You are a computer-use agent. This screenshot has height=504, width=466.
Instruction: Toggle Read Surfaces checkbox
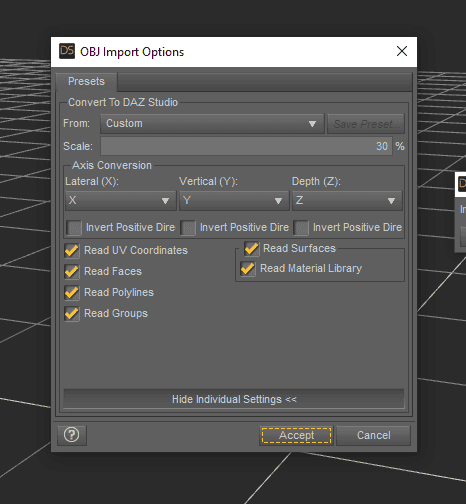pos(251,249)
